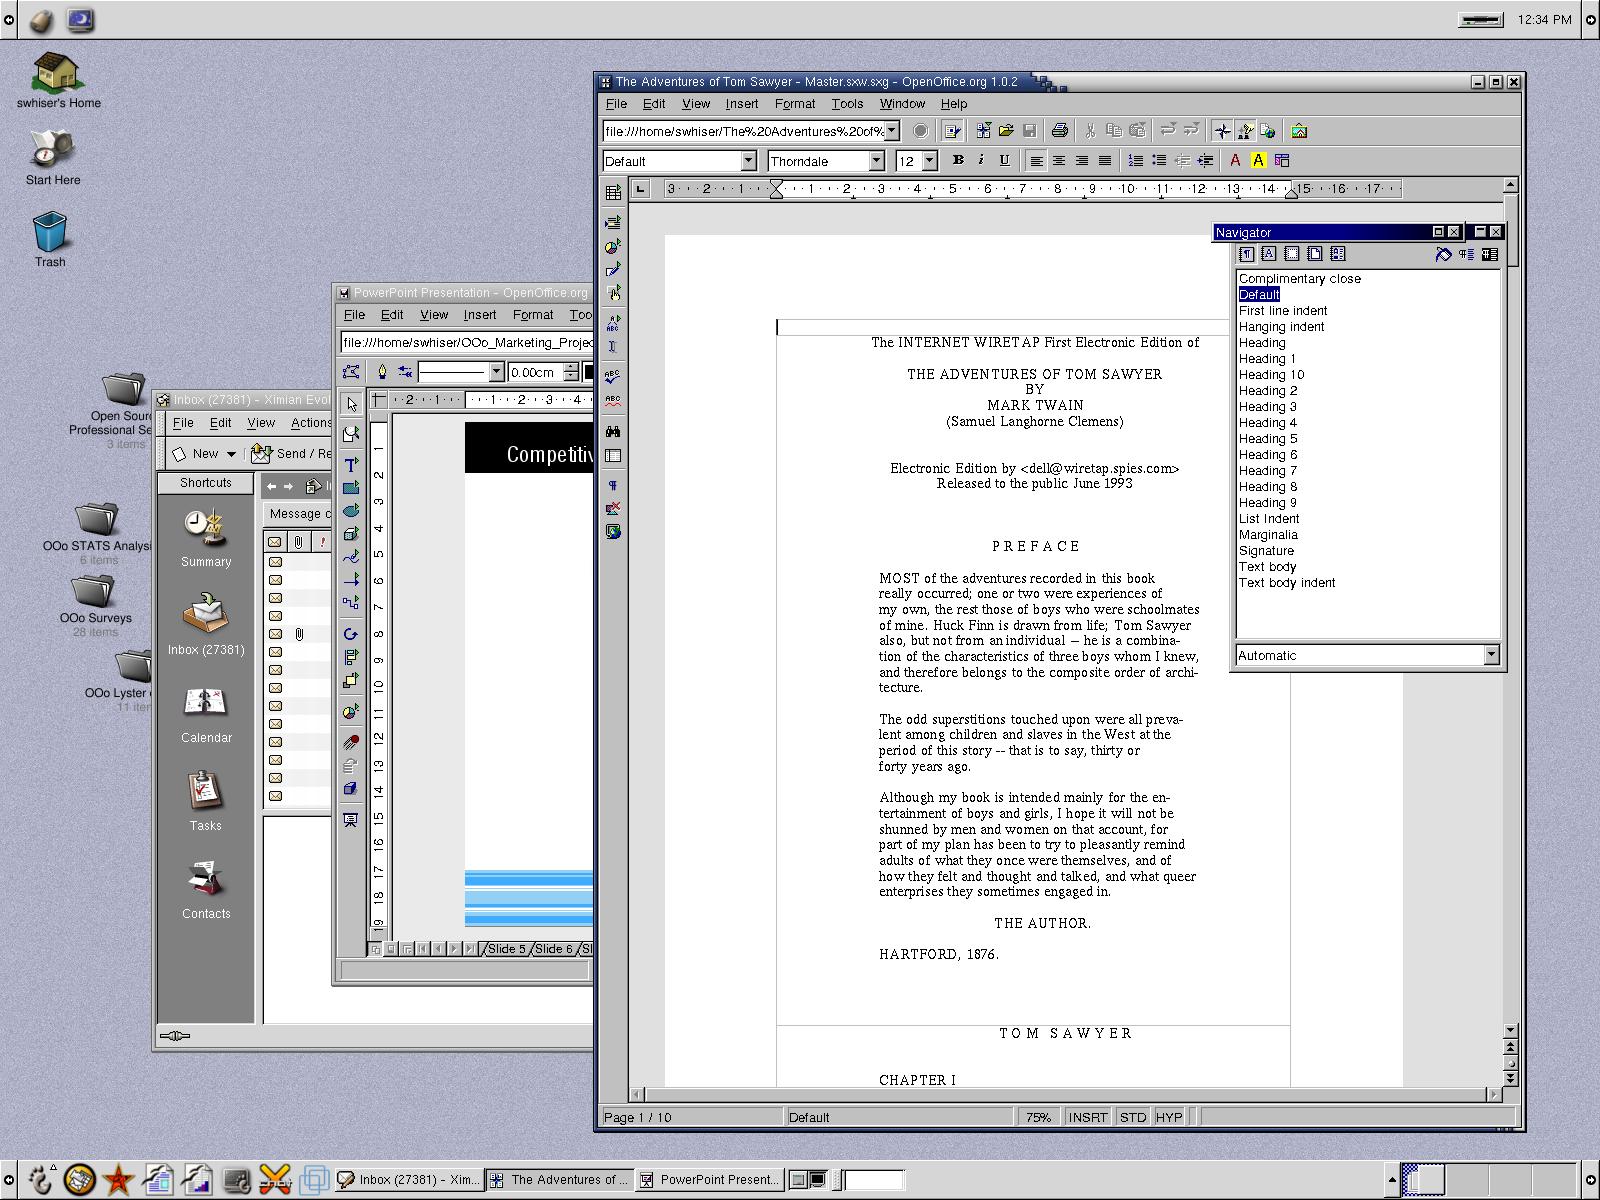
Task: Click the New document icon in Writer toolbar
Action: (984, 131)
